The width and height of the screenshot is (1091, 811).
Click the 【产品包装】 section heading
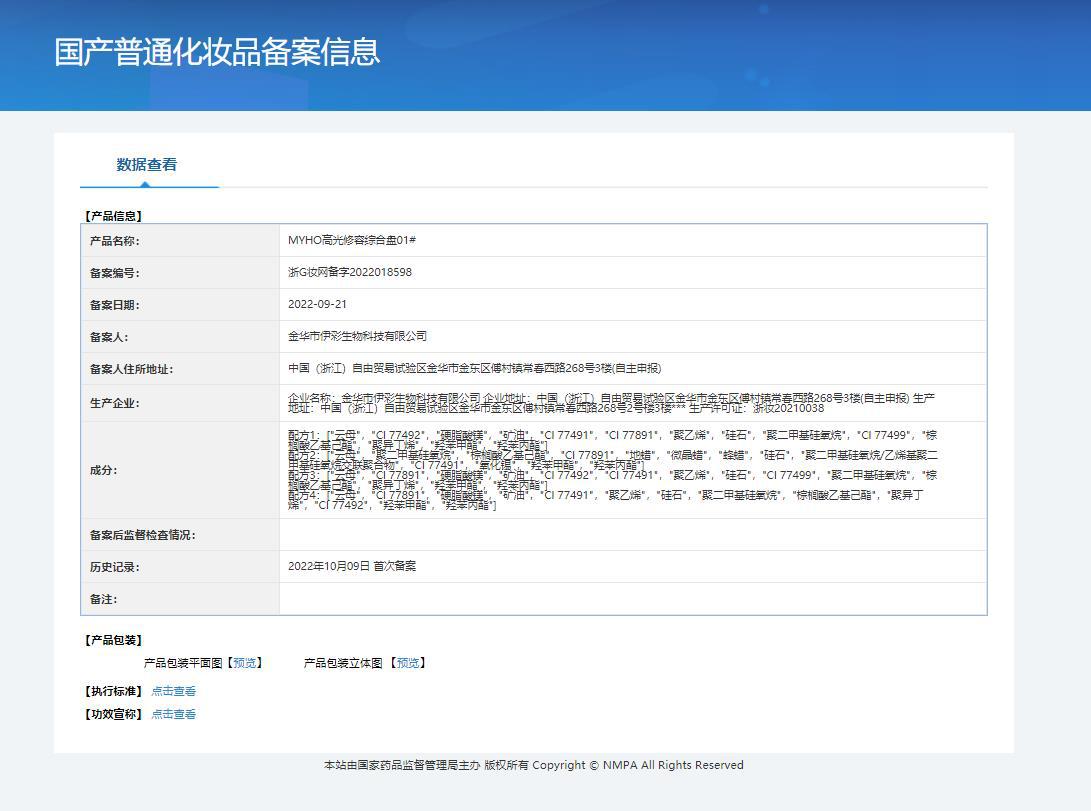point(113,640)
